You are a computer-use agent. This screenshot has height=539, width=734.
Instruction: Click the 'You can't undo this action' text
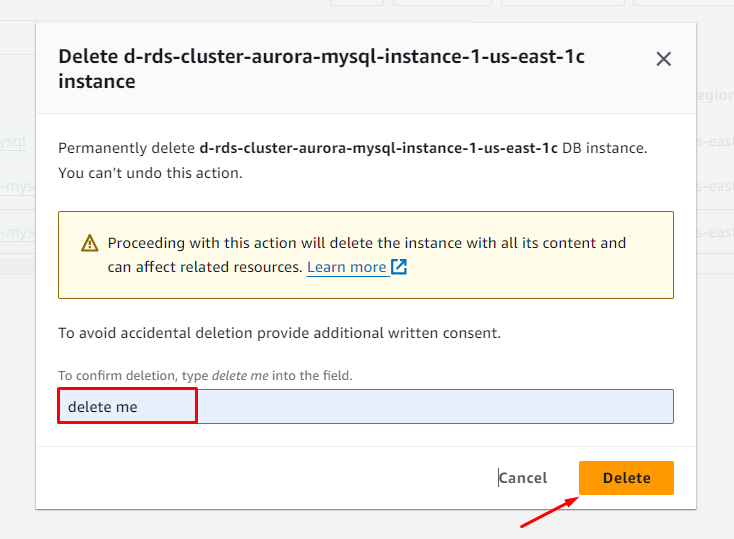tap(150, 173)
